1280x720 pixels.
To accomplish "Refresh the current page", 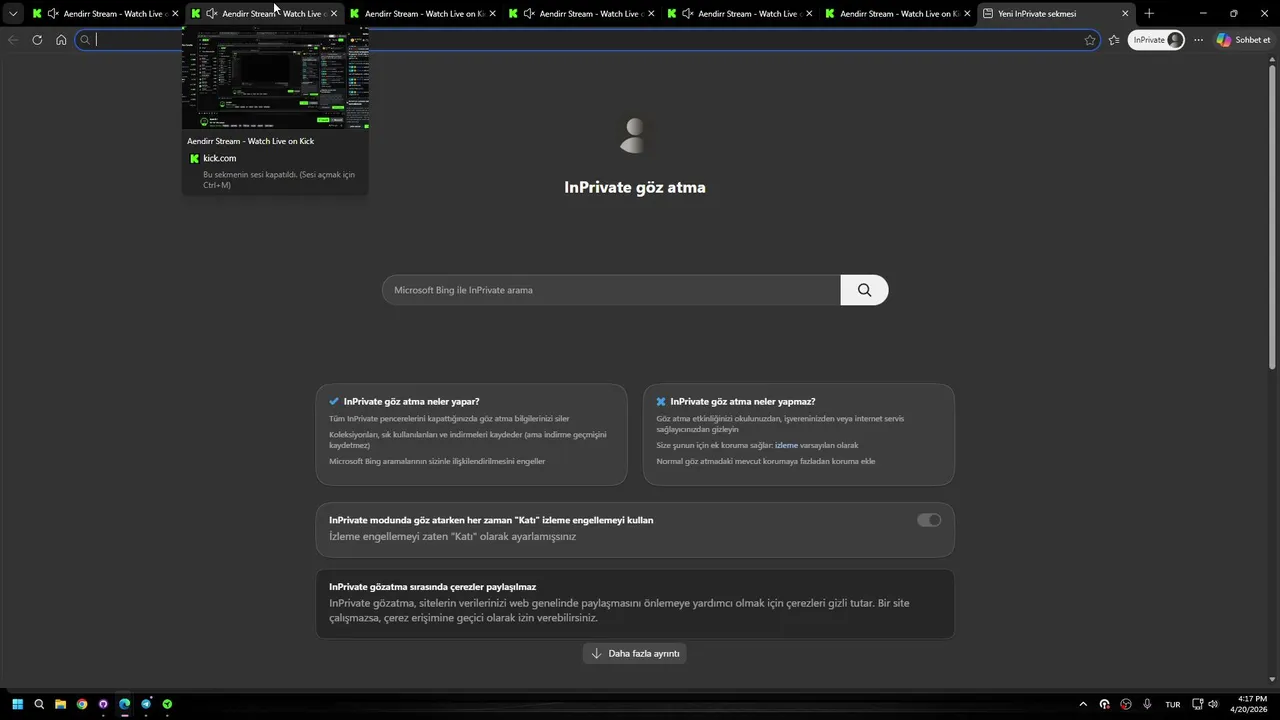I will pos(37,40).
